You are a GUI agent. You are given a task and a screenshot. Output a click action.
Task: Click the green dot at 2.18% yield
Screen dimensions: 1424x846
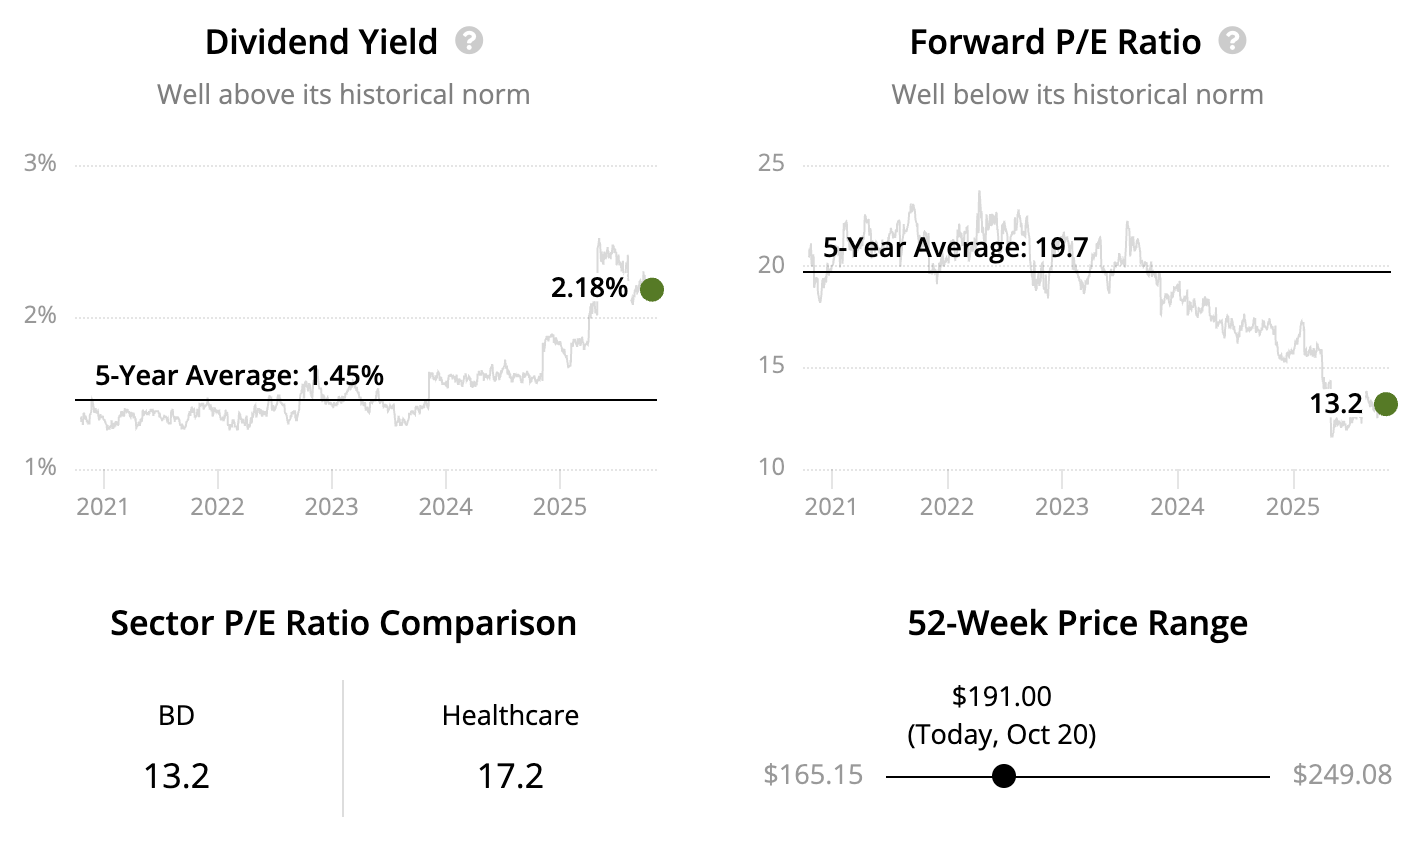click(x=651, y=290)
